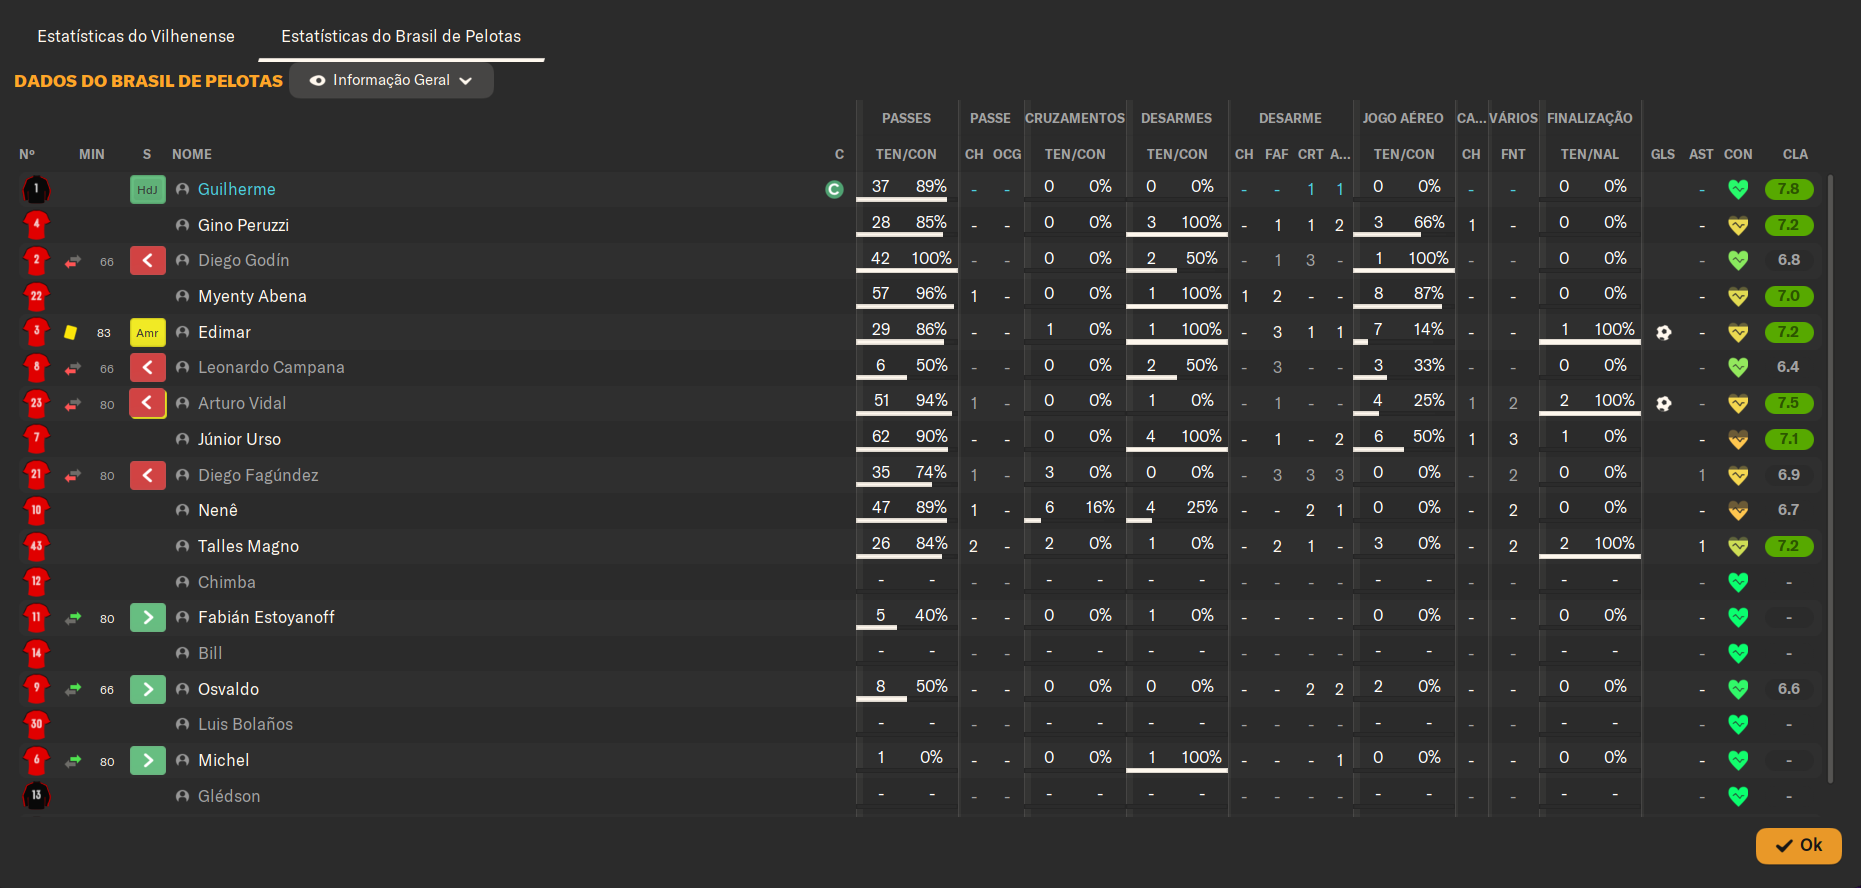This screenshot has width=1861, height=888.
Task: Click Edimar's yellow card icon
Action: point(71,332)
